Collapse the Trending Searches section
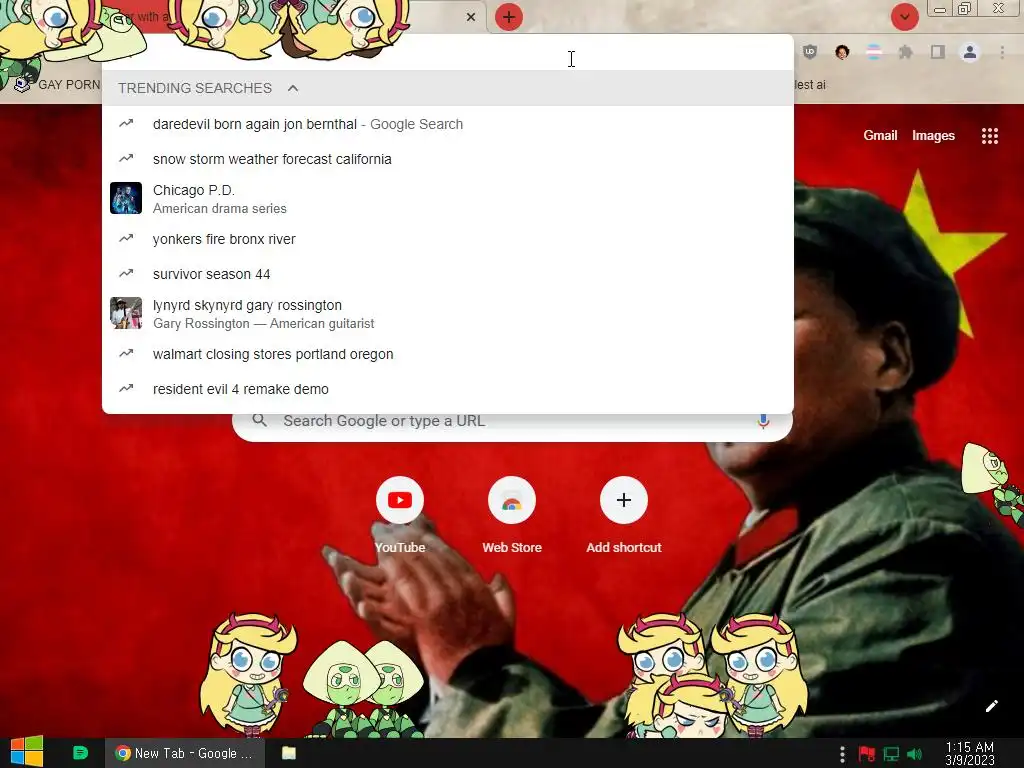This screenshot has width=1024, height=768. point(293,88)
